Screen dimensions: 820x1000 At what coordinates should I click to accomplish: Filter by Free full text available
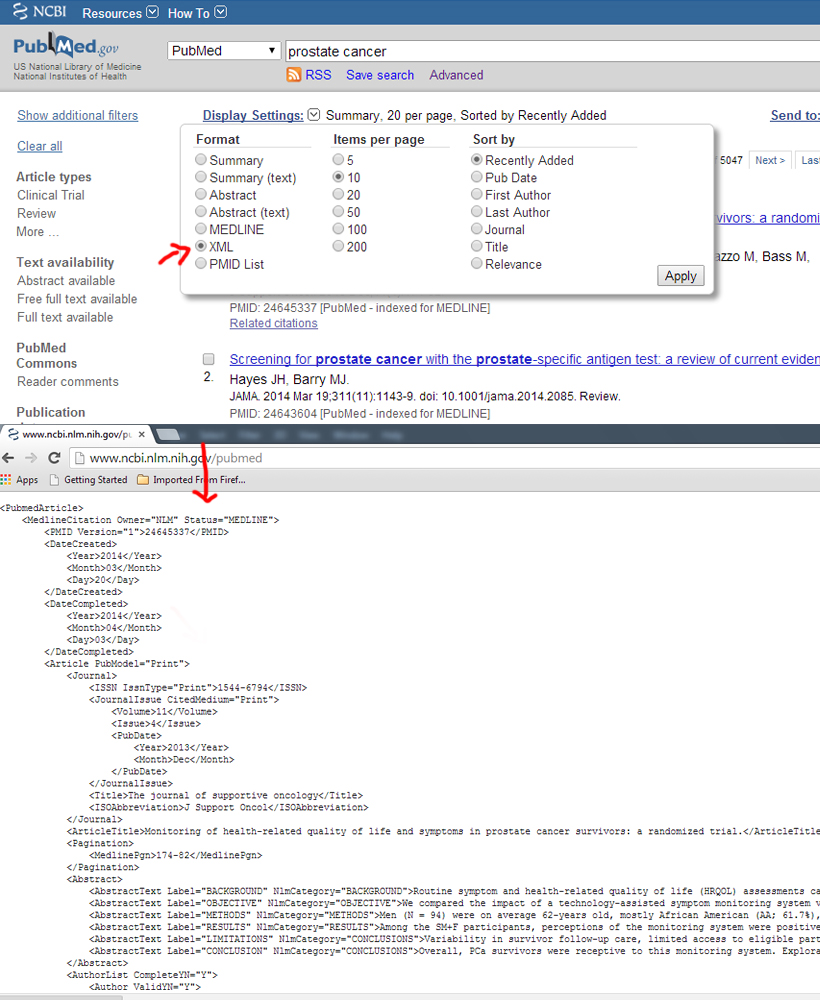point(77,298)
